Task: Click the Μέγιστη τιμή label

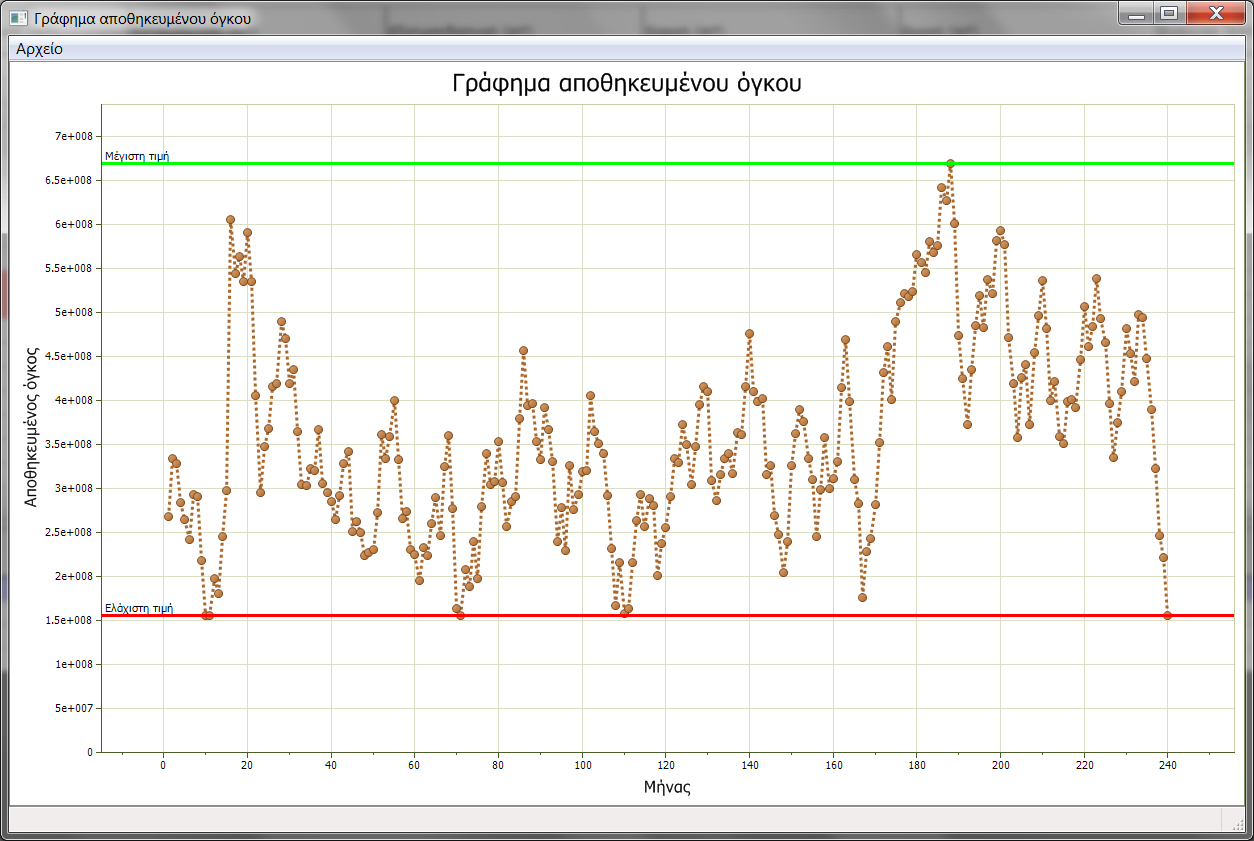Action: 137,156
